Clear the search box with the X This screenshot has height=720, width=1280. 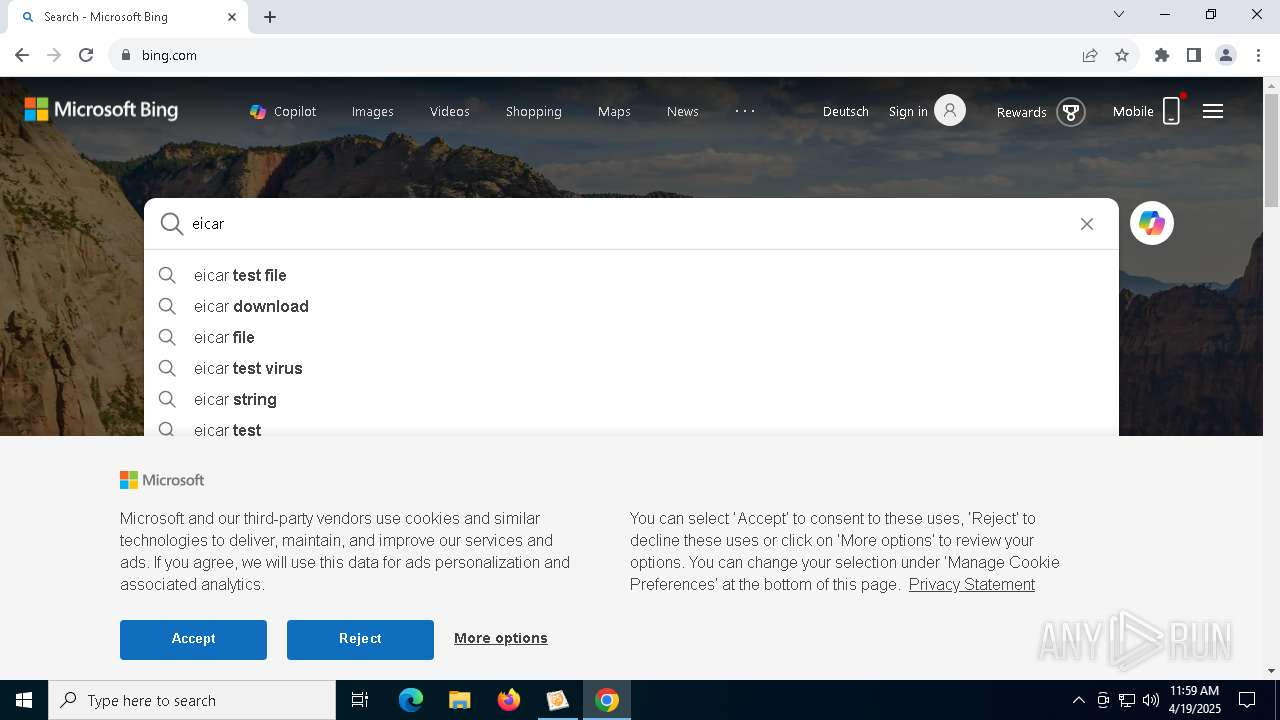click(1087, 224)
